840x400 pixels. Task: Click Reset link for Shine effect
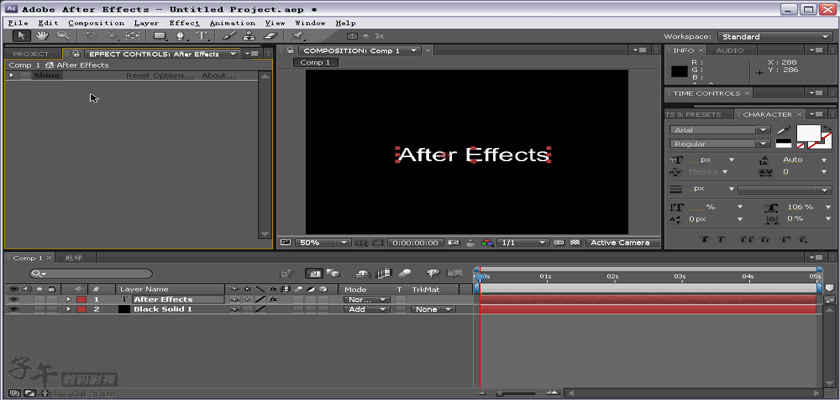pos(138,76)
